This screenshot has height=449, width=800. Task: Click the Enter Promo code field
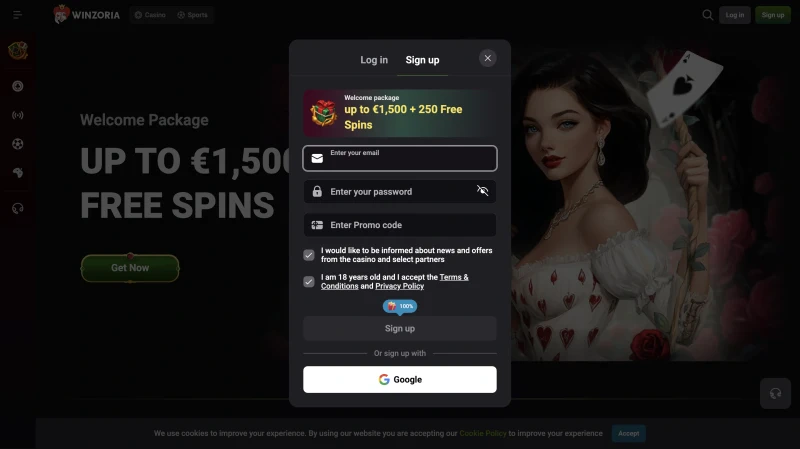[x=399, y=225]
